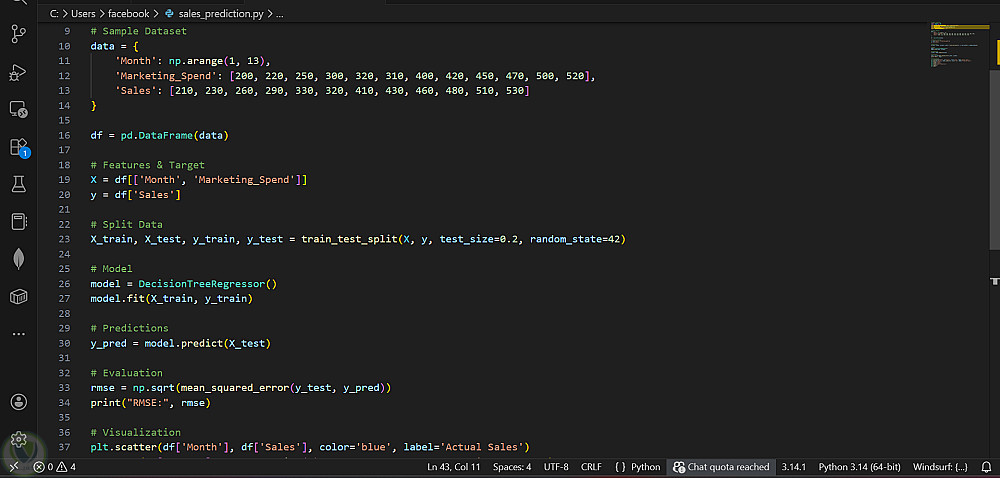Click the Users breadcrumb segment

click(84, 13)
